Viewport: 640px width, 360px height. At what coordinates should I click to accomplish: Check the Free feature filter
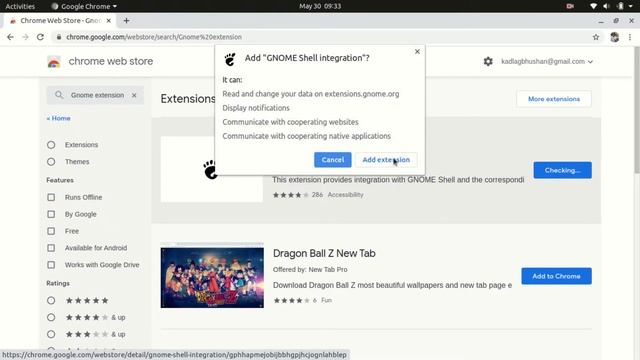point(51,231)
